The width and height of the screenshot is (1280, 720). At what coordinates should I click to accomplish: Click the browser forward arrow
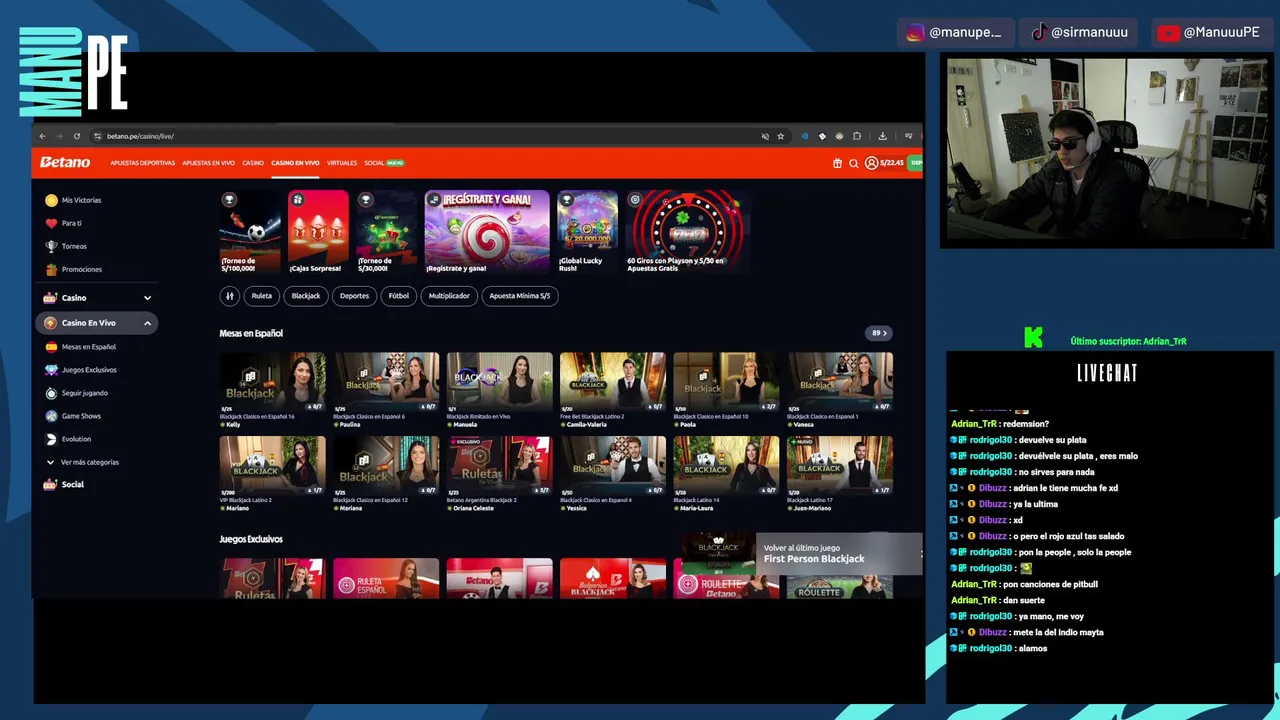click(x=59, y=136)
